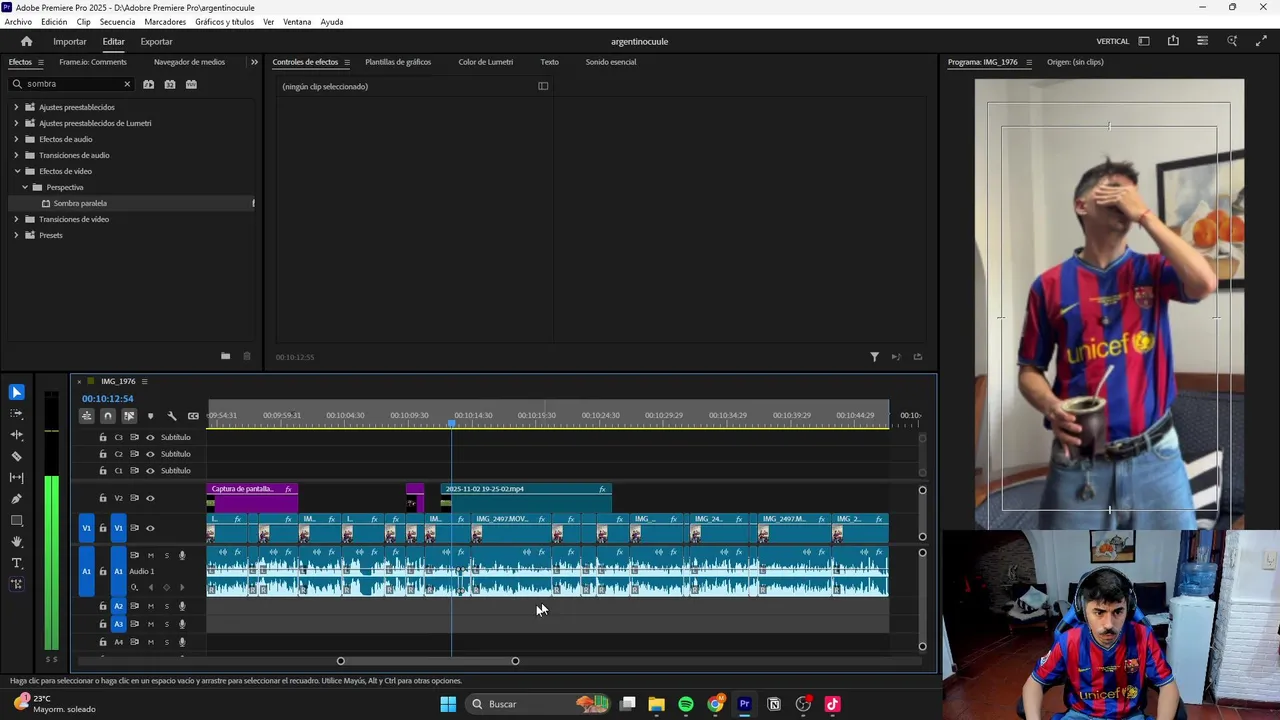The image size is (1280, 720).
Task: Go to the Importar workspace
Action: coord(70,41)
